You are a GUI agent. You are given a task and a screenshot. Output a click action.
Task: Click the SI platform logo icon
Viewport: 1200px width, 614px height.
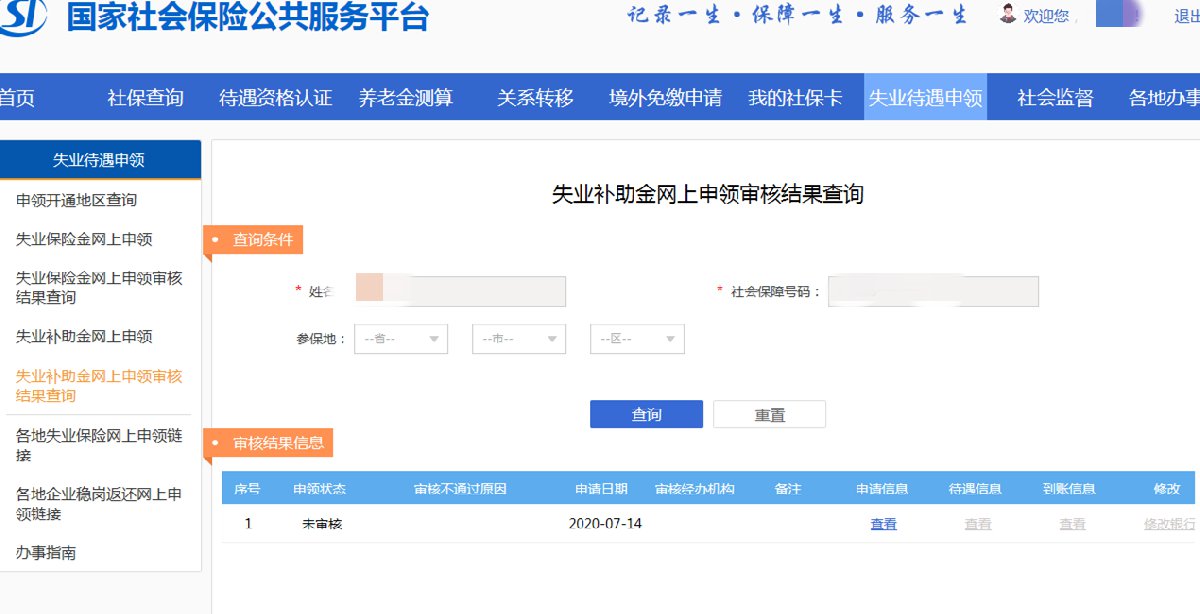[24, 17]
